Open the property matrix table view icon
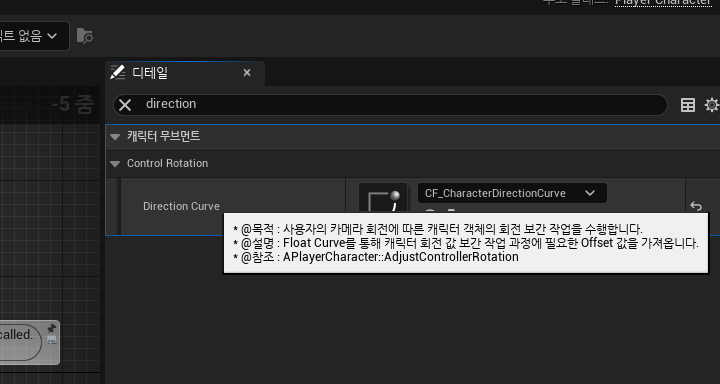The width and height of the screenshot is (720, 384). tap(687, 105)
